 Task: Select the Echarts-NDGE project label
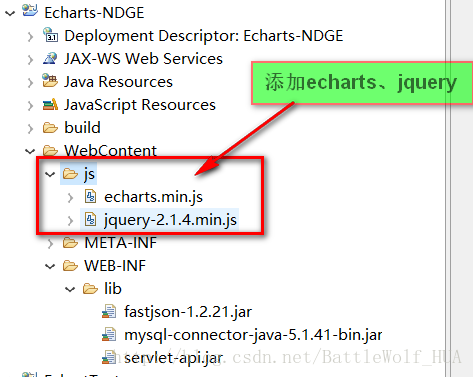tap(94, 13)
